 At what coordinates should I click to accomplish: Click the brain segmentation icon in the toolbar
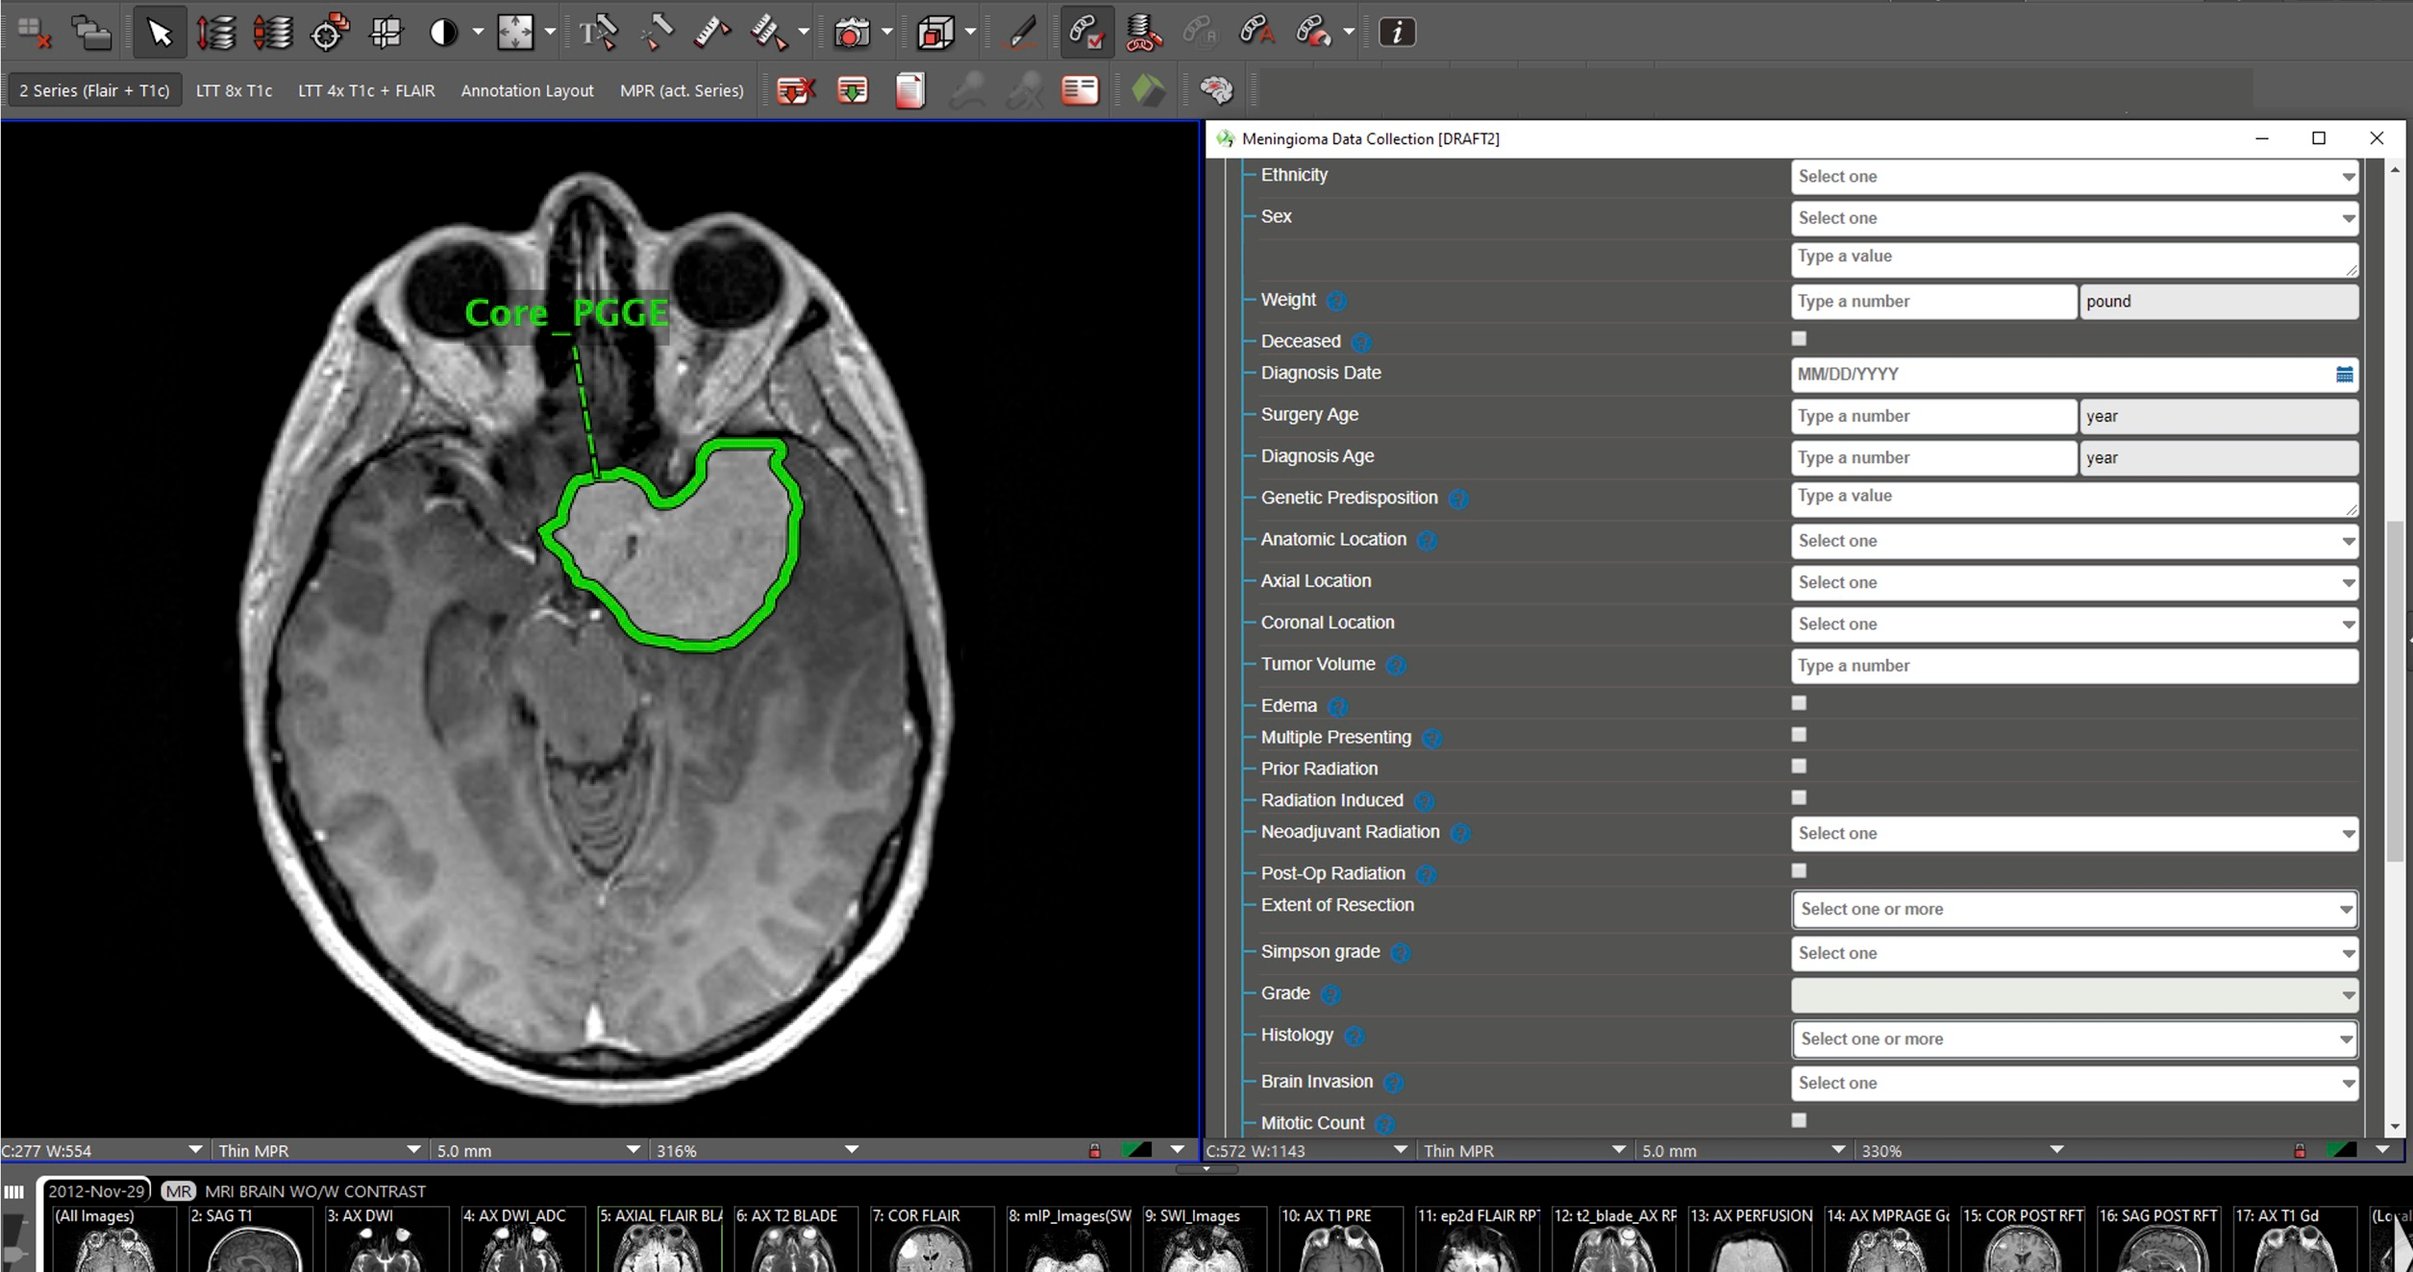point(1218,90)
